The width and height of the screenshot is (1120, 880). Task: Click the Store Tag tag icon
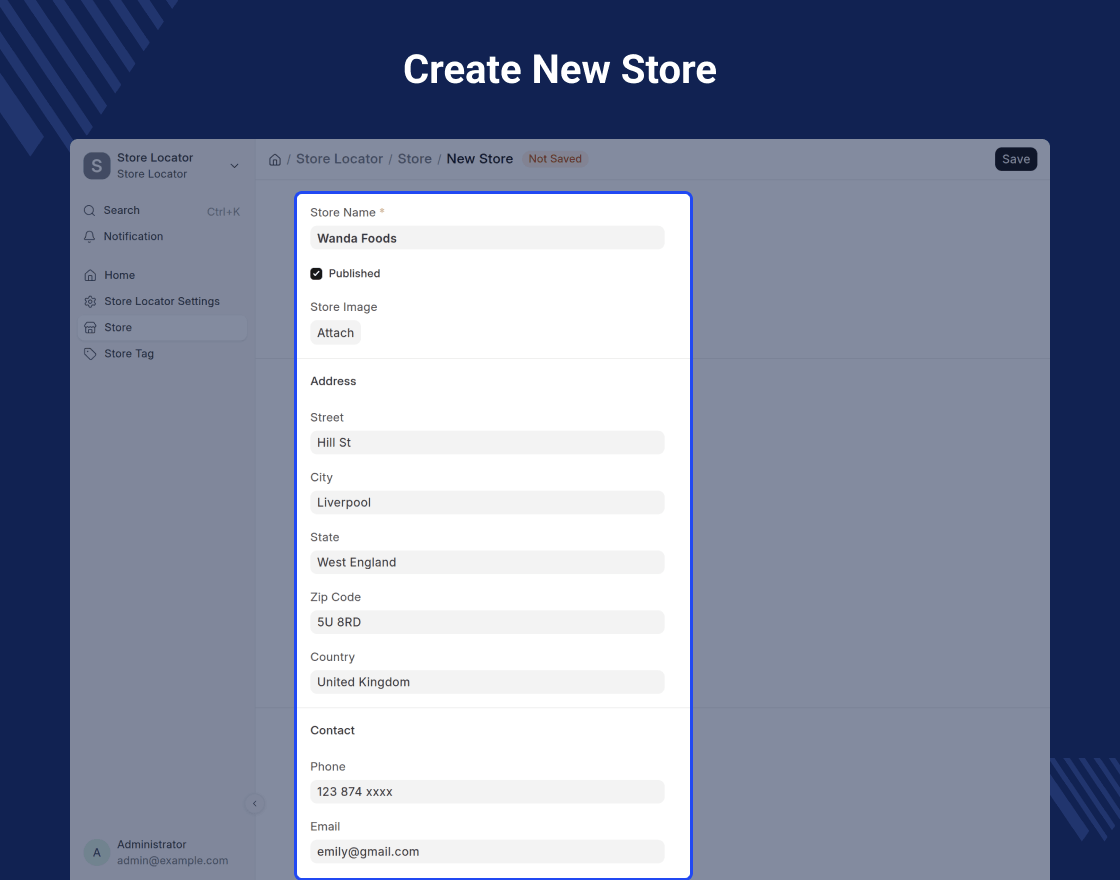click(90, 354)
